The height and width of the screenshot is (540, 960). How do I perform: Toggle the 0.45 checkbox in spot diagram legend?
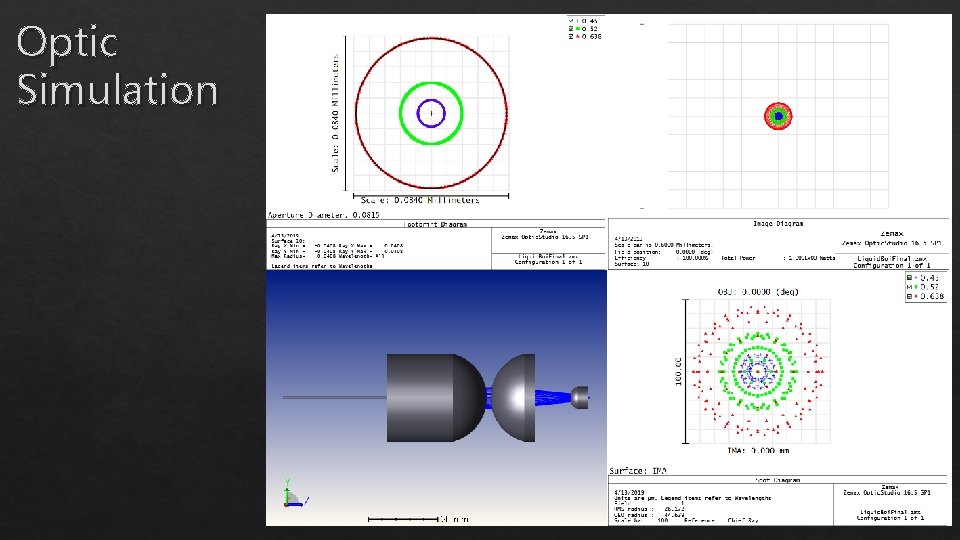pos(909,278)
